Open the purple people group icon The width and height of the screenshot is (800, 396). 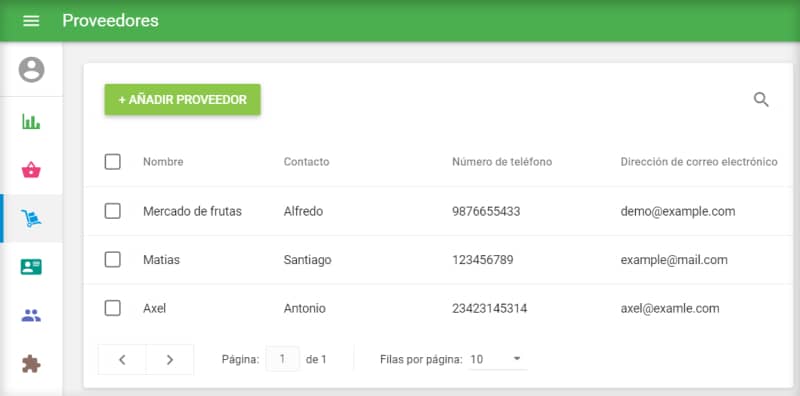pyautogui.click(x=31, y=315)
